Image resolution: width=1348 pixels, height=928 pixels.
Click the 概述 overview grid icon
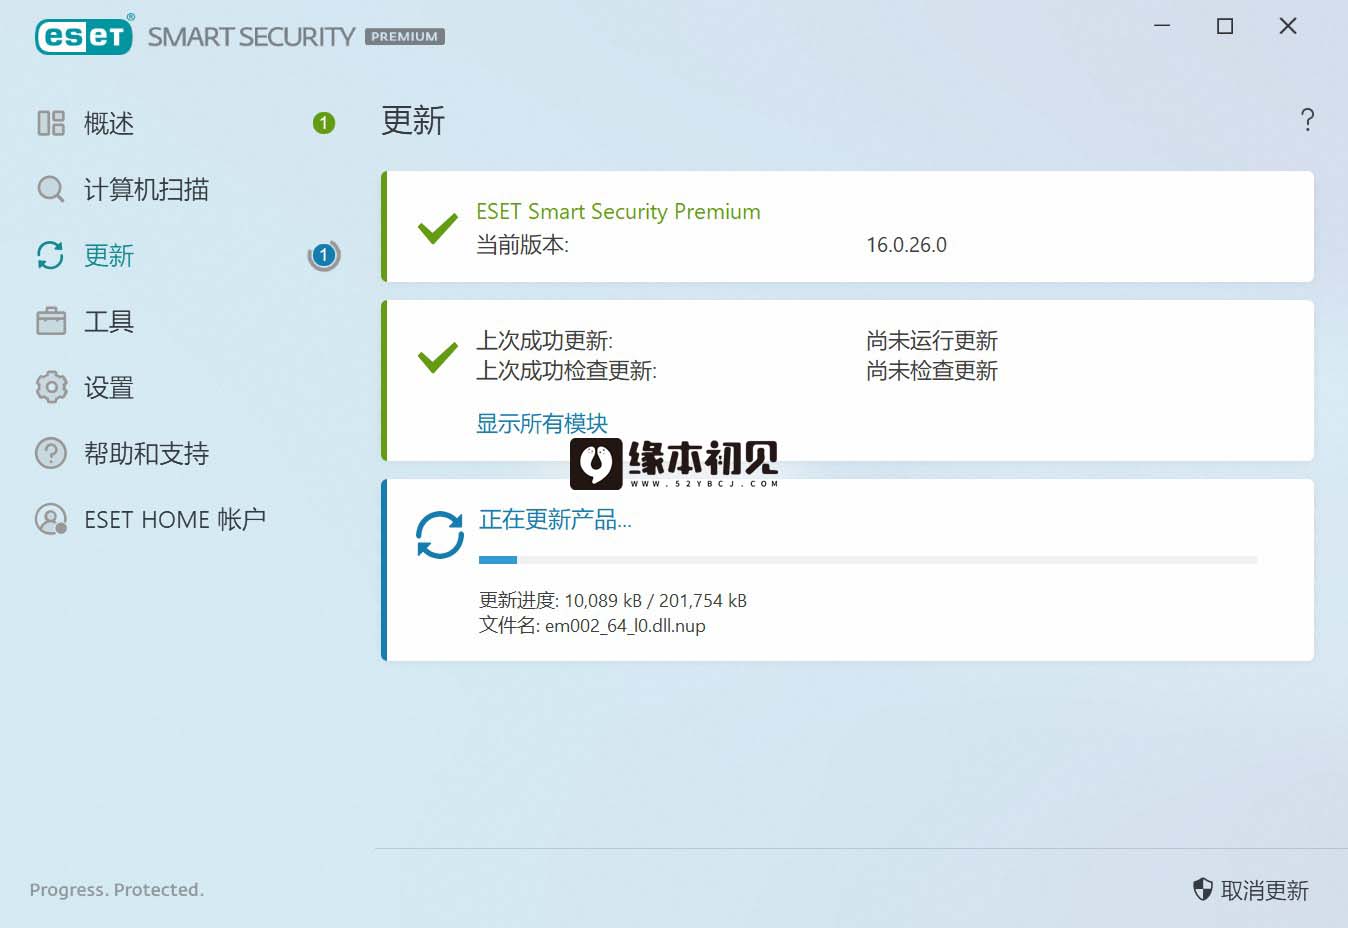[51, 123]
